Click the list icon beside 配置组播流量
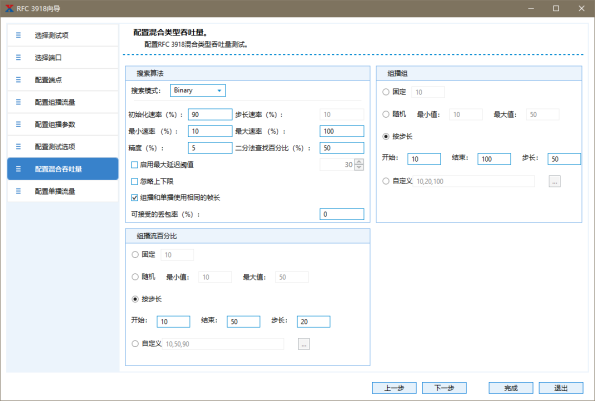Image resolution: width=595 pixels, height=401 pixels. [x=18, y=102]
